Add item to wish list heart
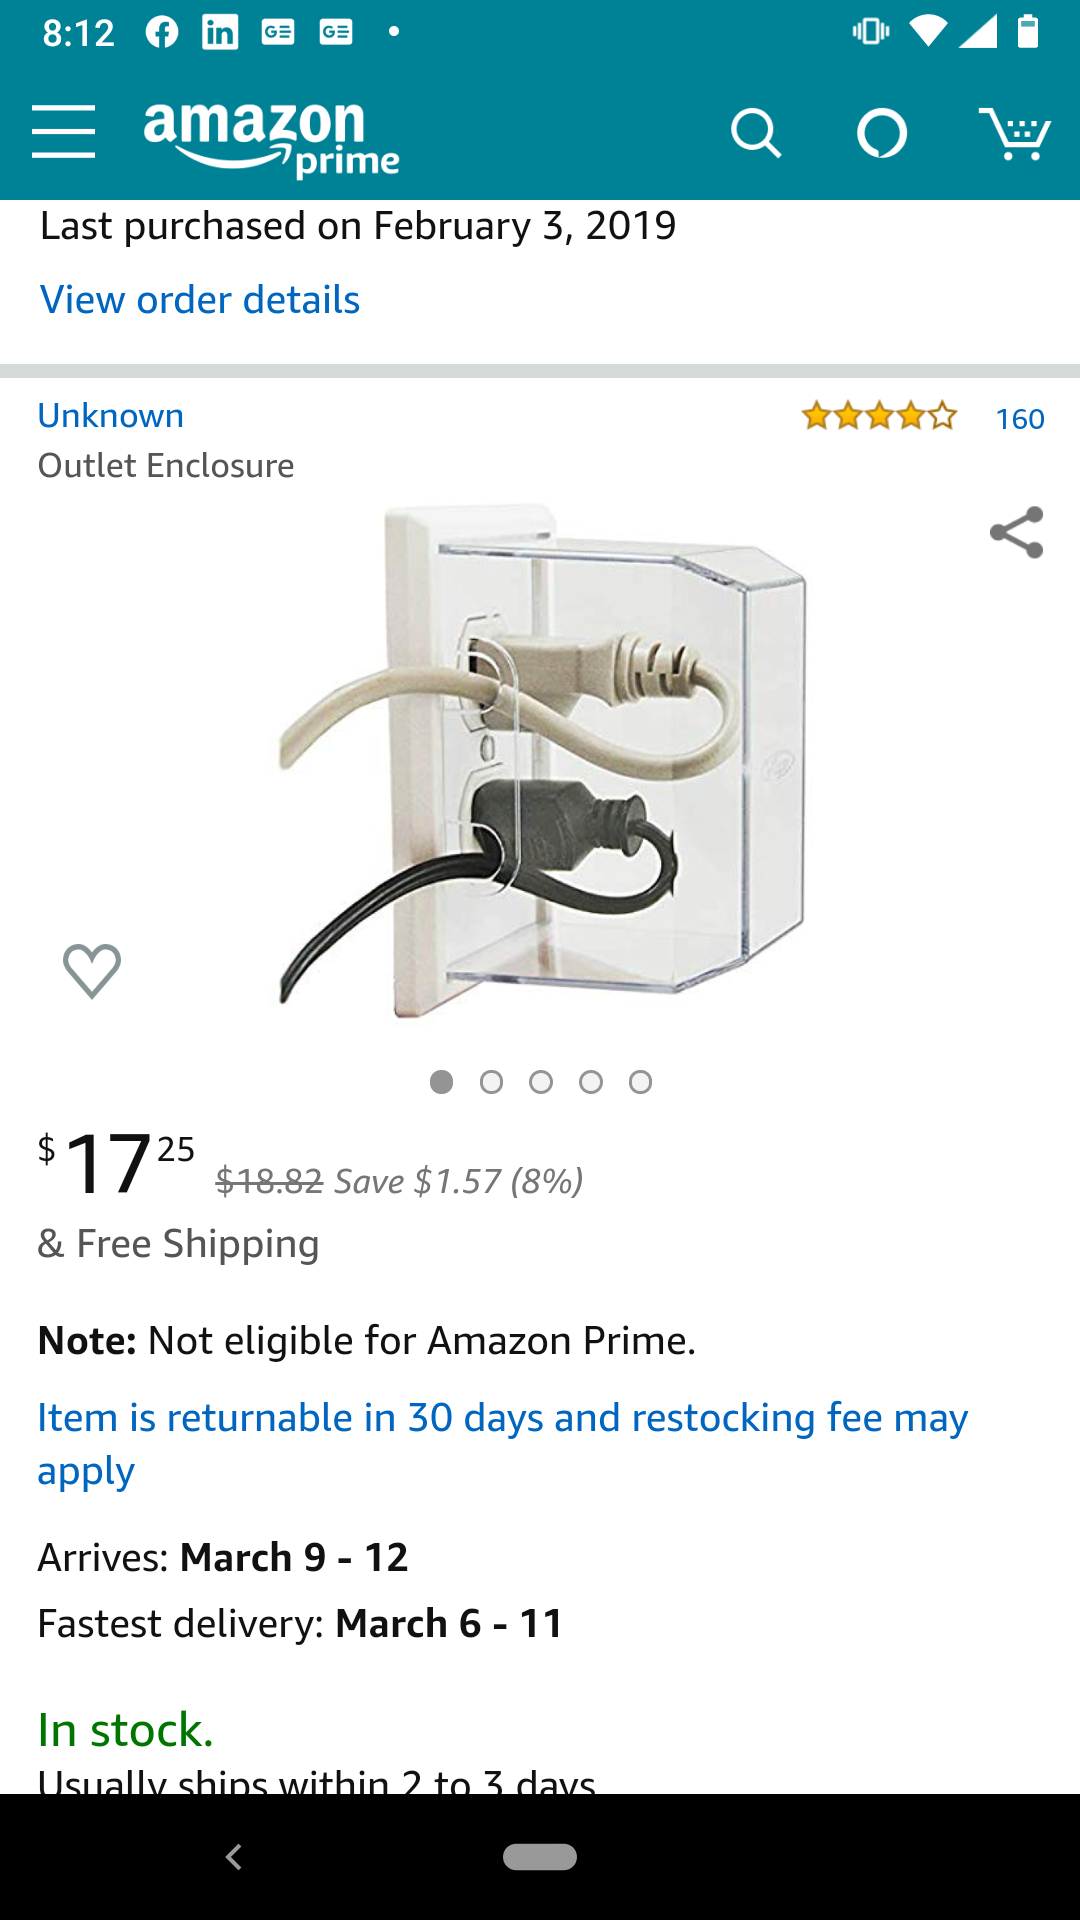The width and height of the screenshot is (1080, 1920). [92, 970]
